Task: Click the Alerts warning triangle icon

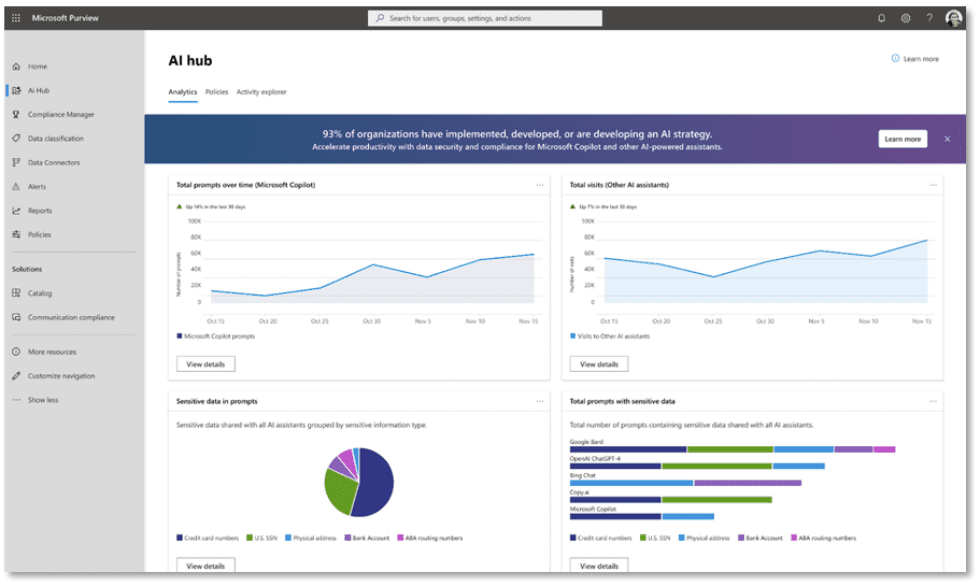Action: coord(16,186)
